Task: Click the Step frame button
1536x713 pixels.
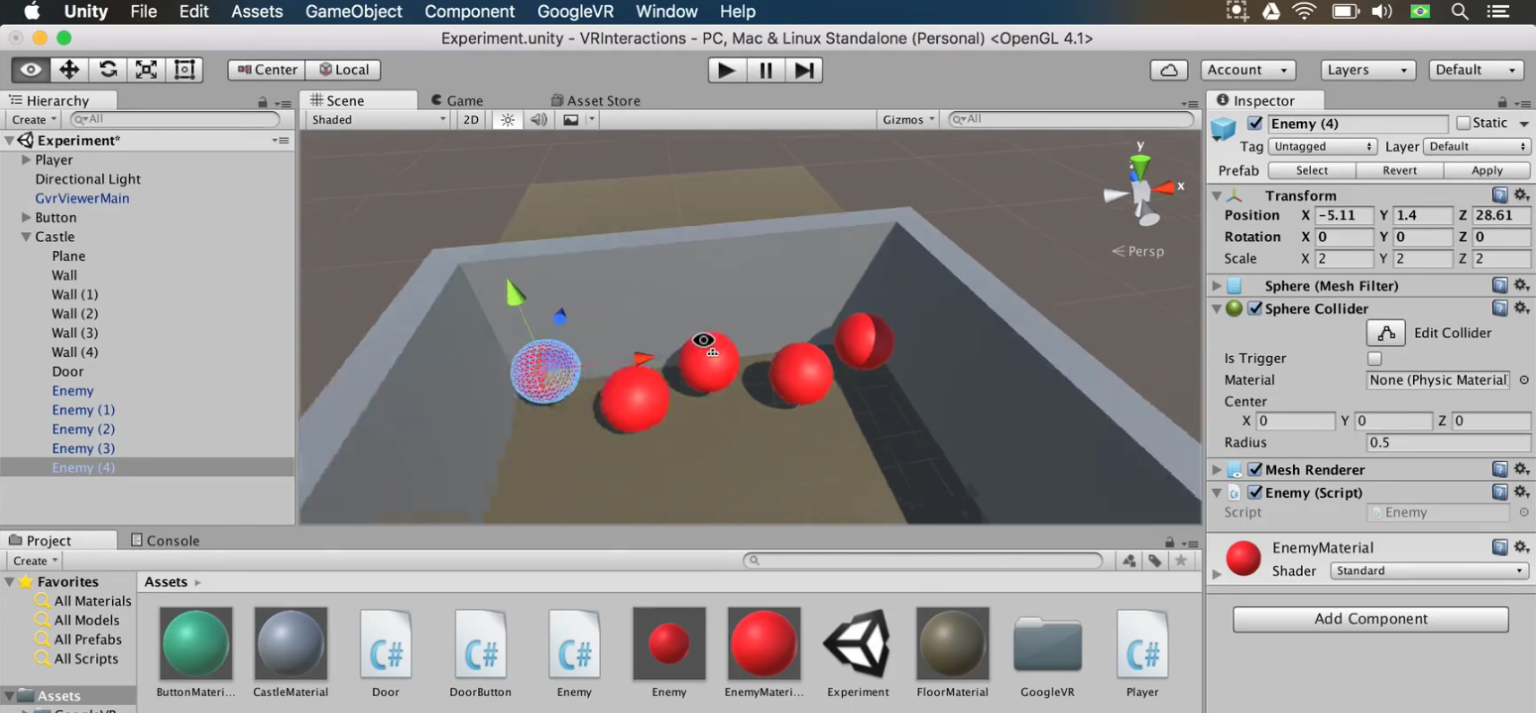Action: (x=802, y=69)
